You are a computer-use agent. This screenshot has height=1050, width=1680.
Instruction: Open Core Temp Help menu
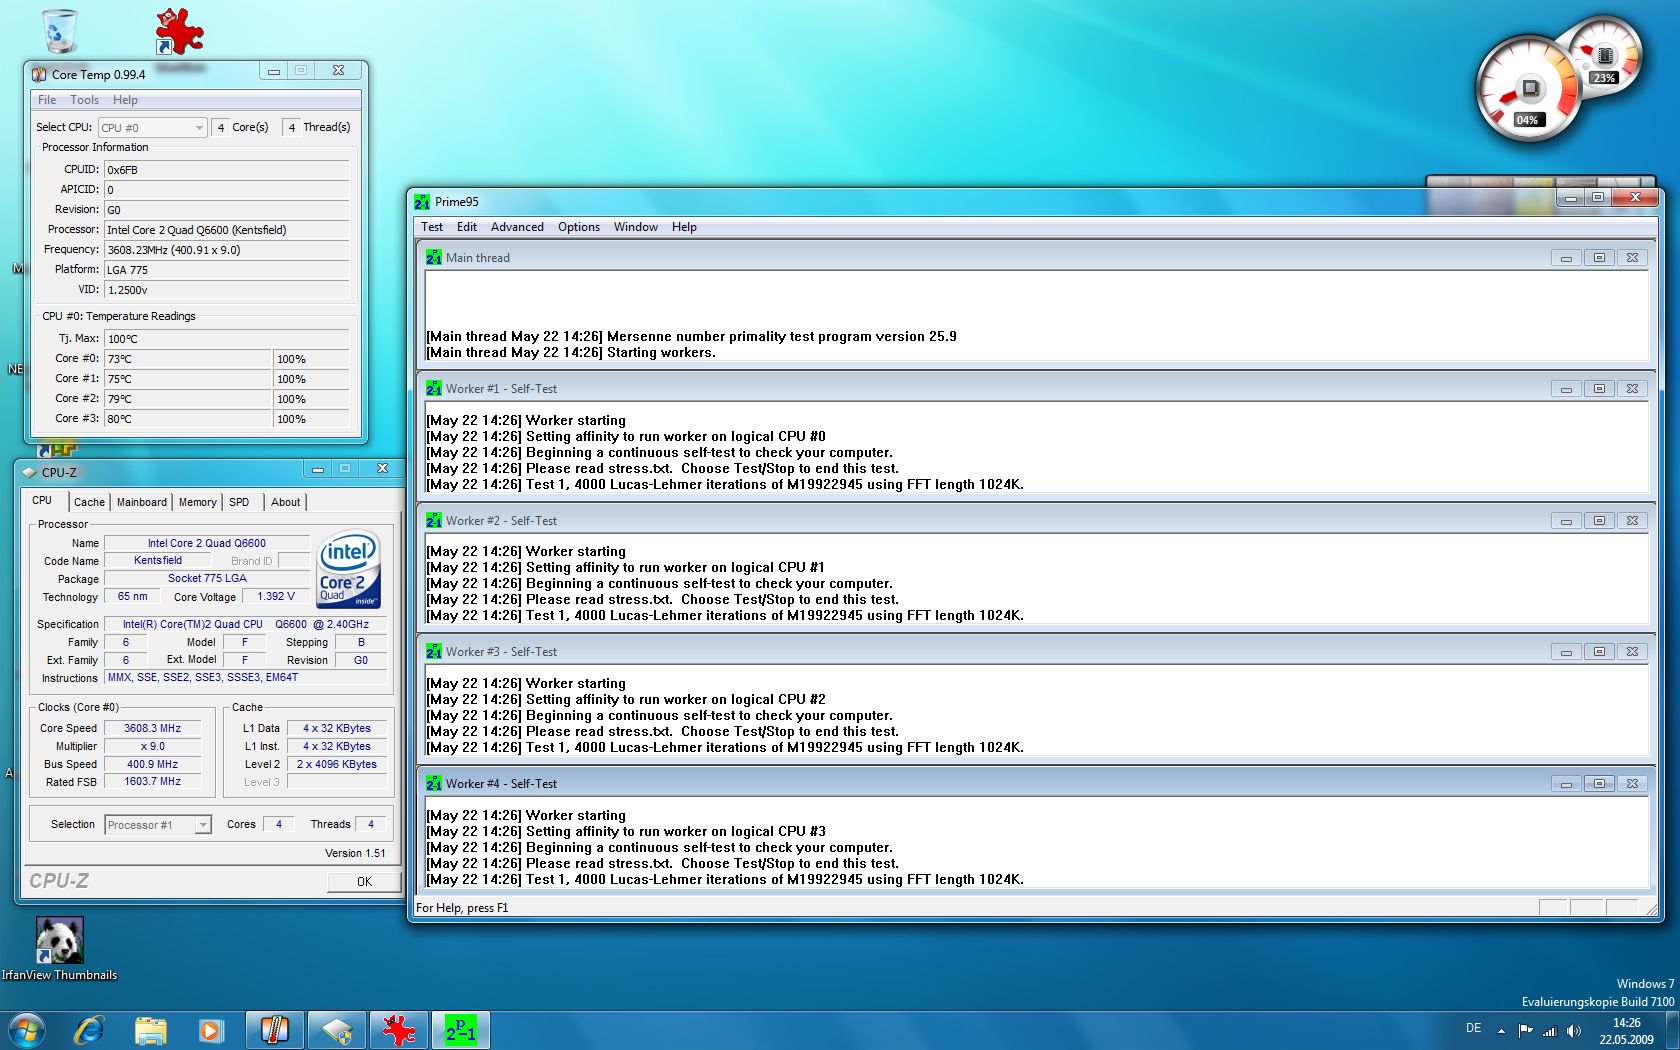[125, 100]
